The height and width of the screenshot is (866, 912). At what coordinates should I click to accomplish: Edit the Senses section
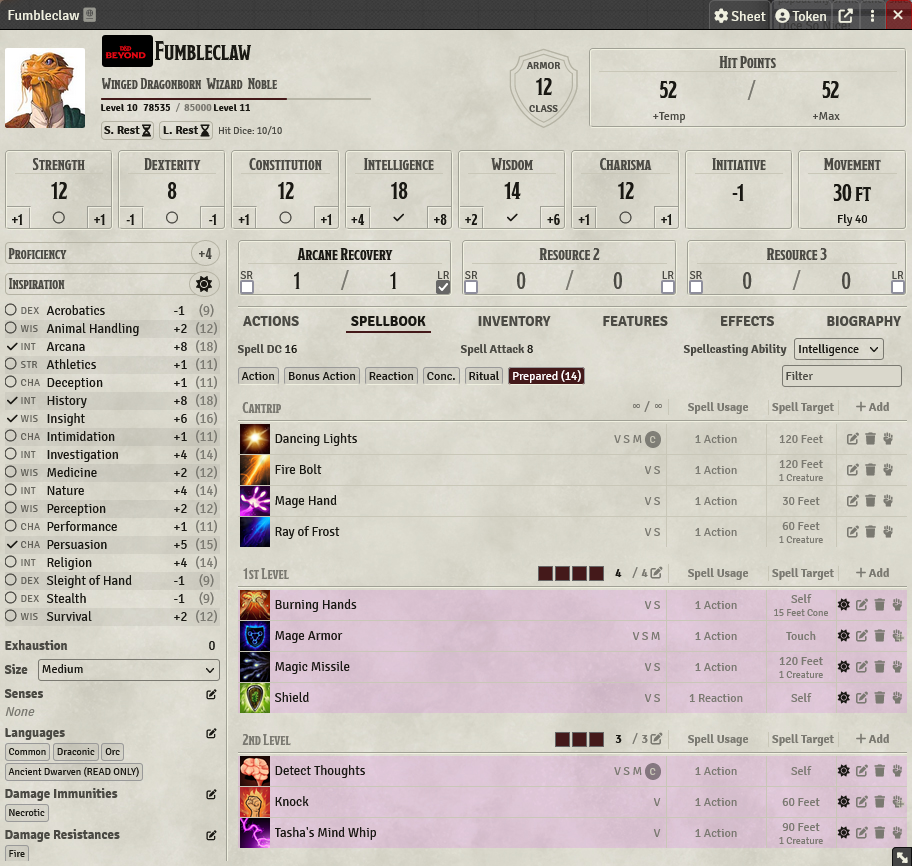point(211,694)
